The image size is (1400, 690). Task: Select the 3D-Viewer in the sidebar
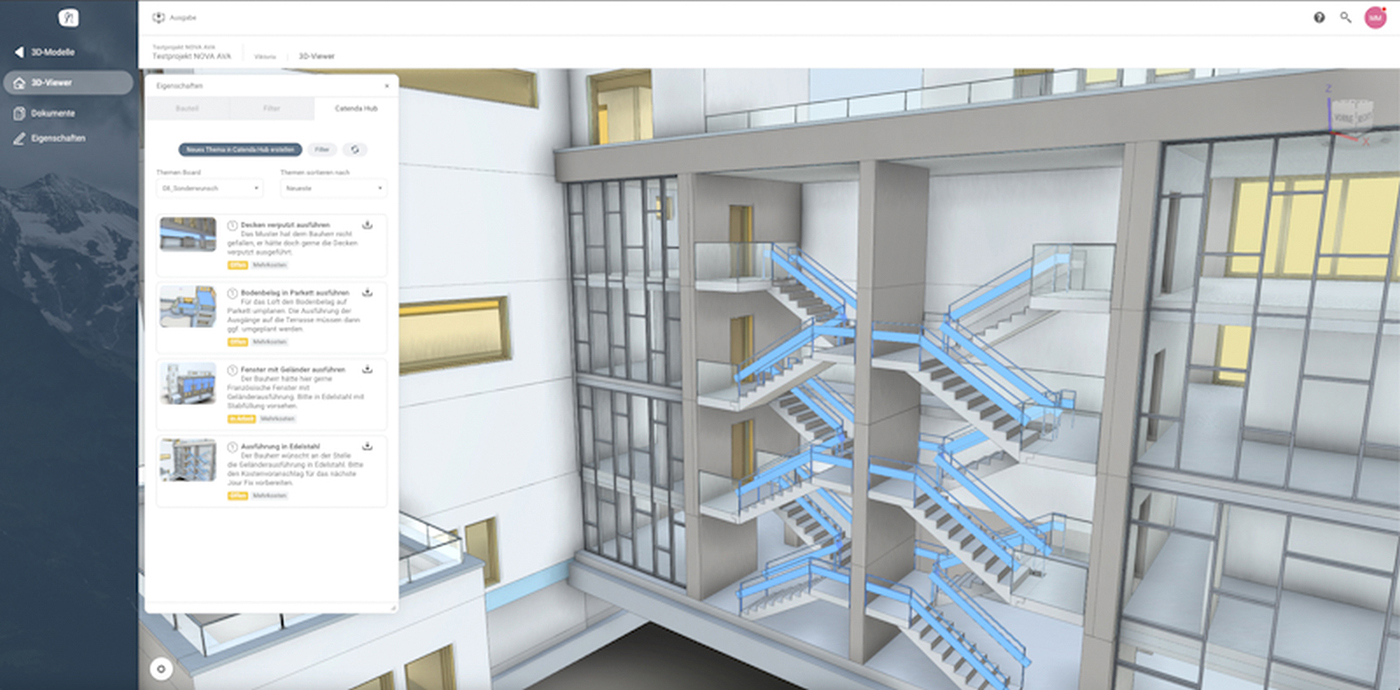coord(55,83)
